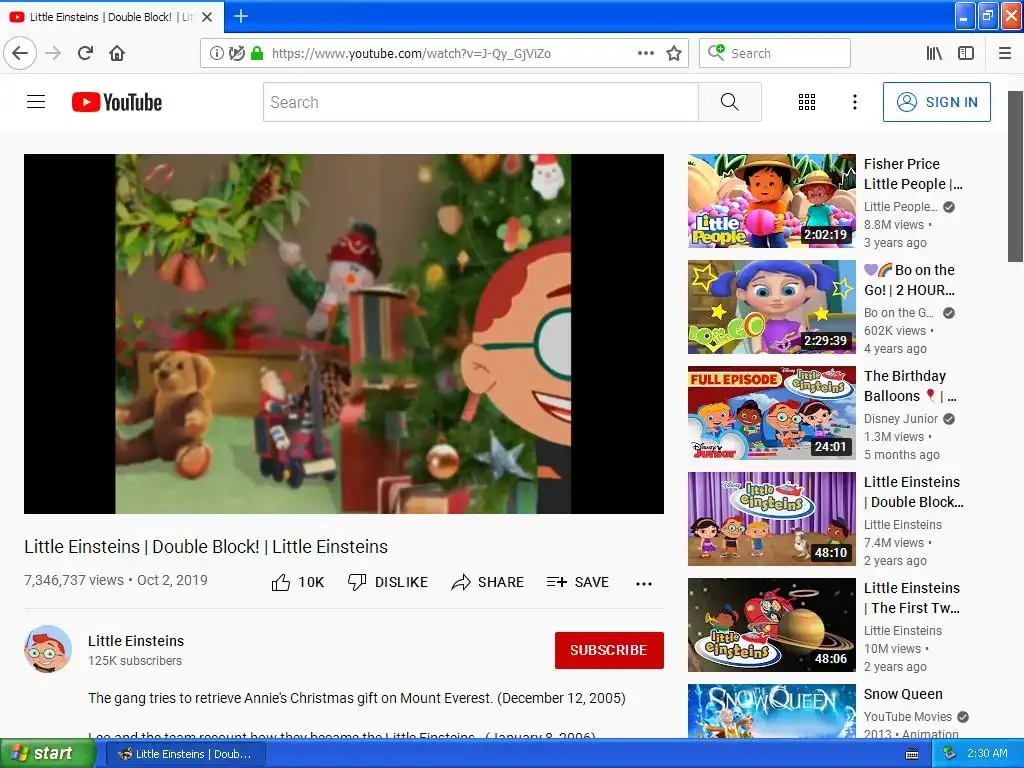Click the Mount Everest description line

(x=357, y=698)
